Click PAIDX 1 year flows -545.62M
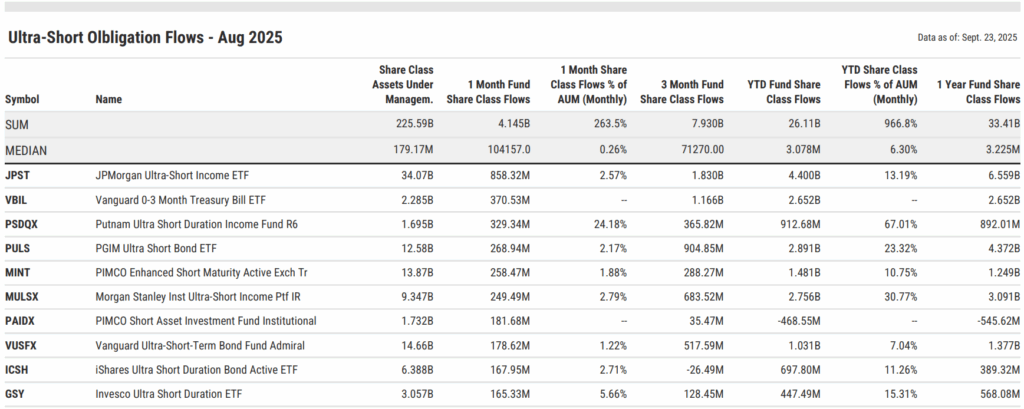1024x409 pixels. (999, 321)
